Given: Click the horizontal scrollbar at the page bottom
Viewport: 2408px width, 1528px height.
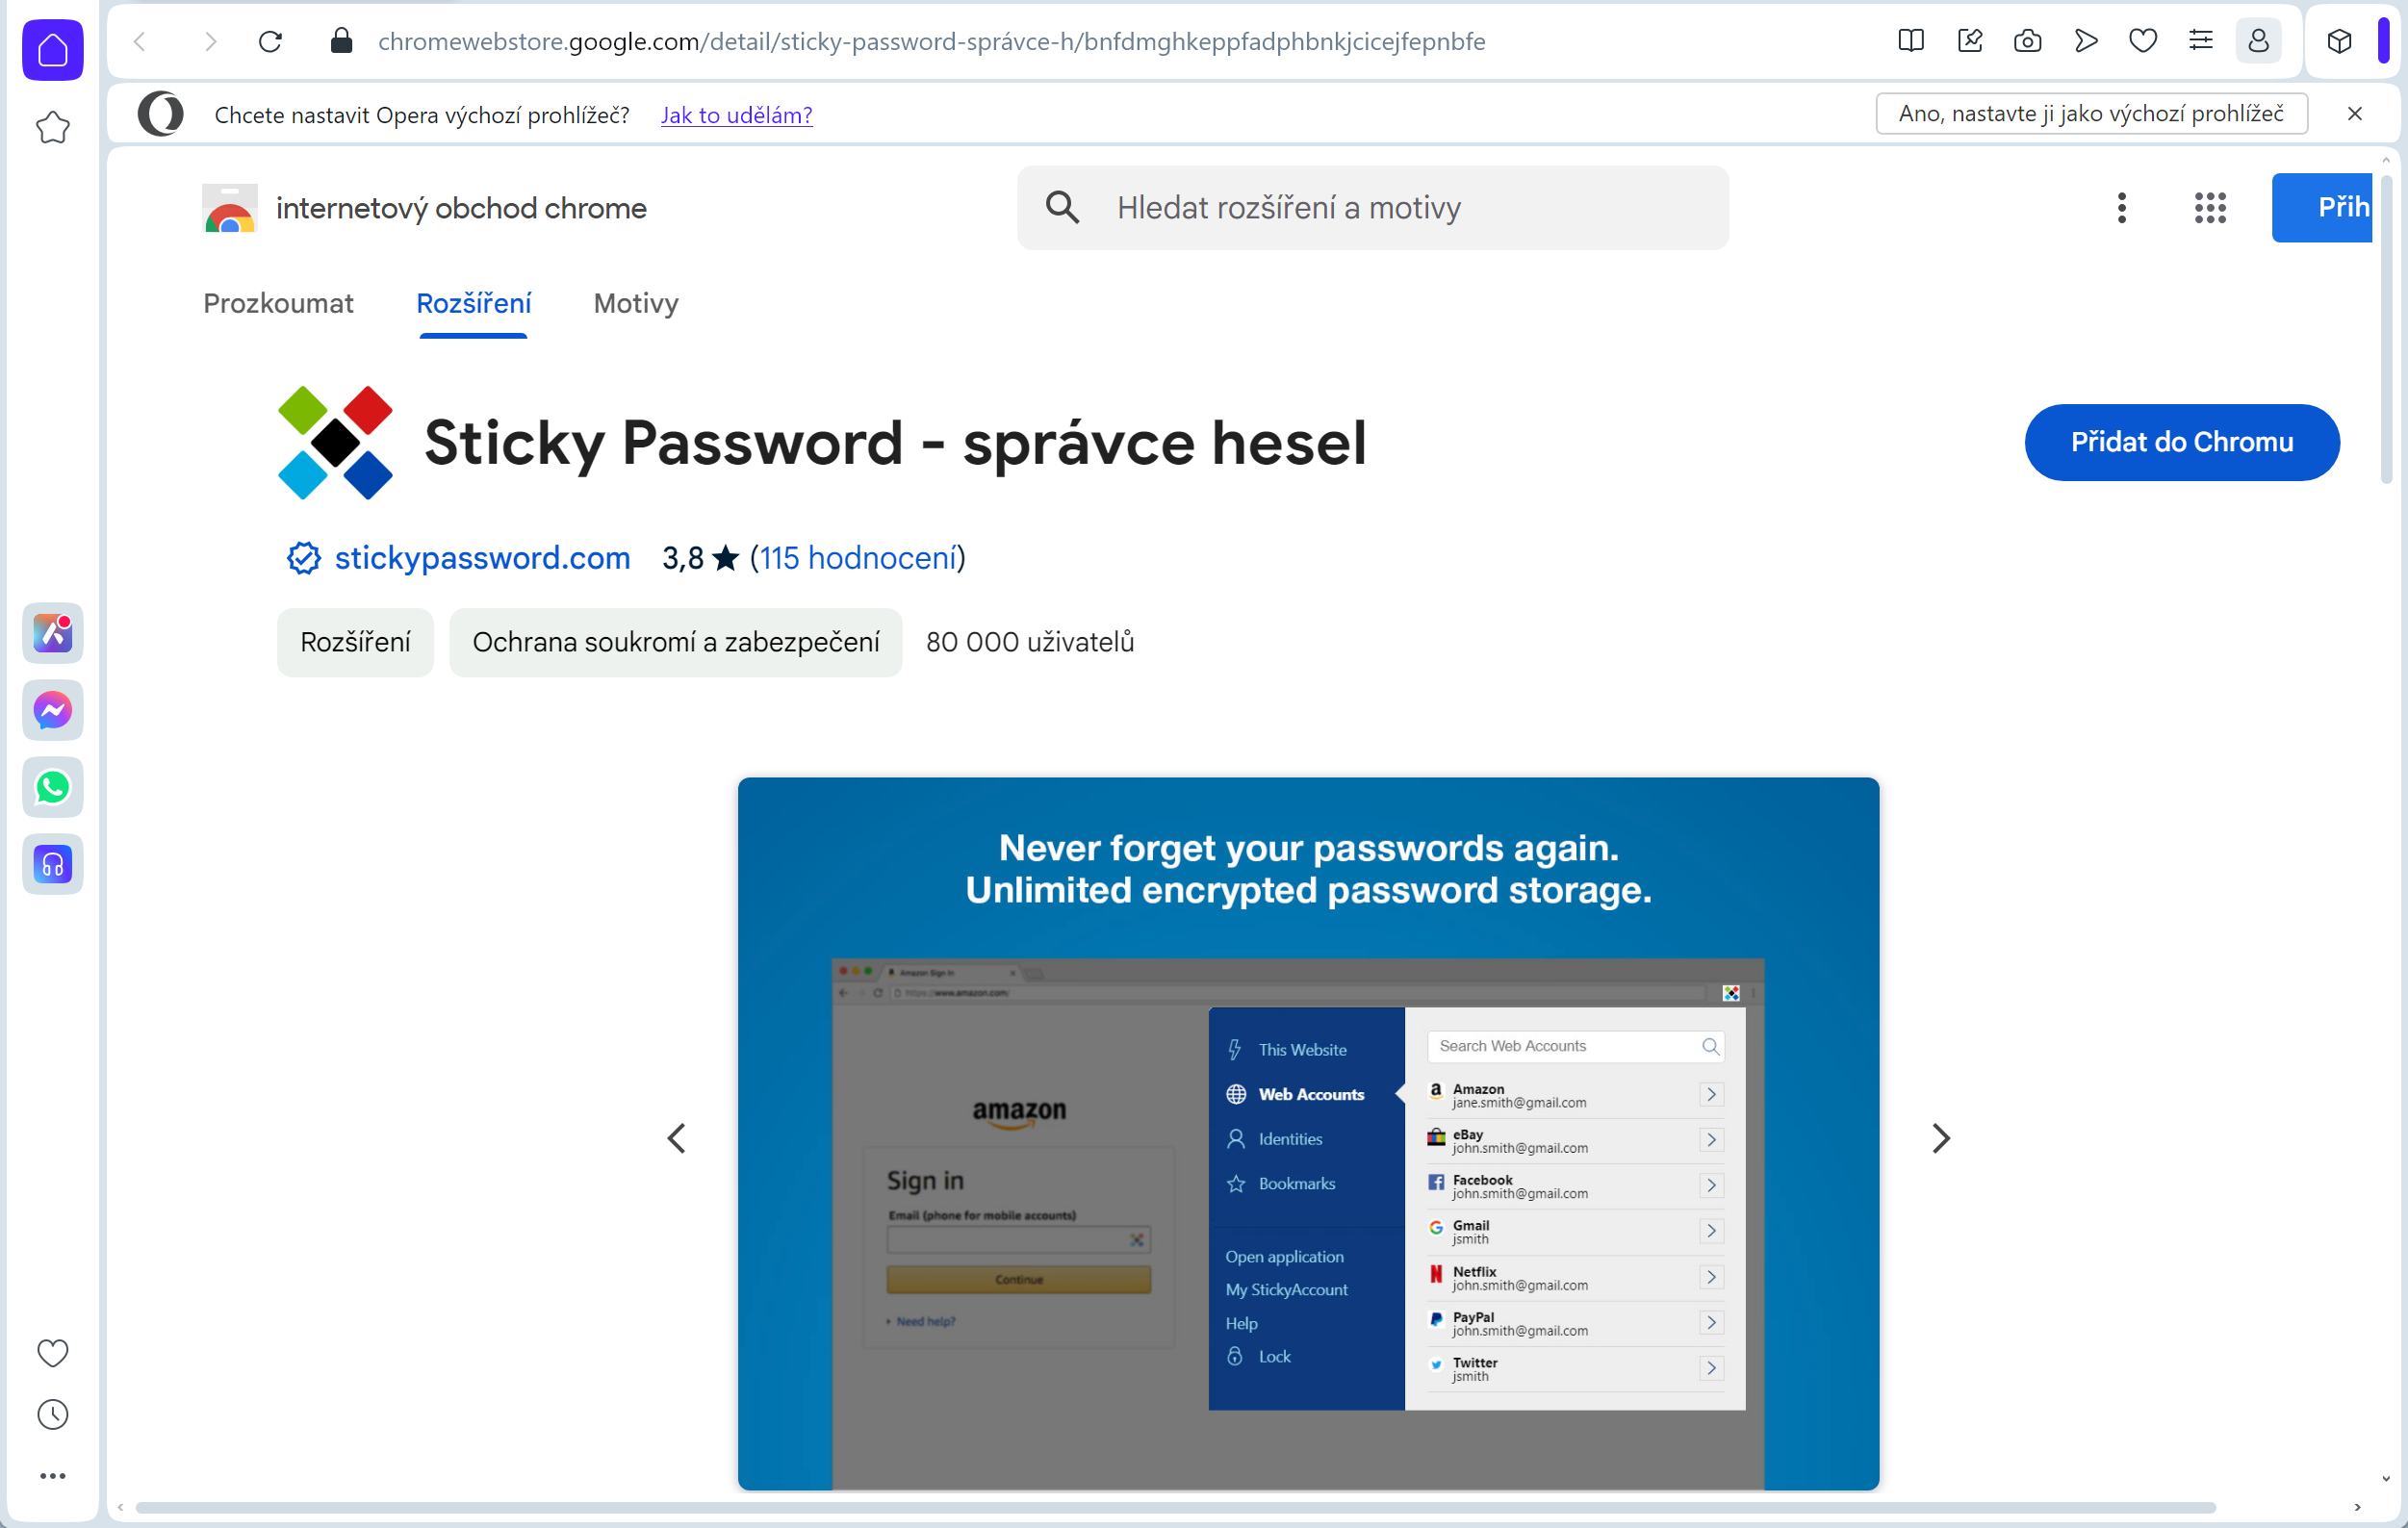Looking at the screenshot, I should pos(1175,1507).
